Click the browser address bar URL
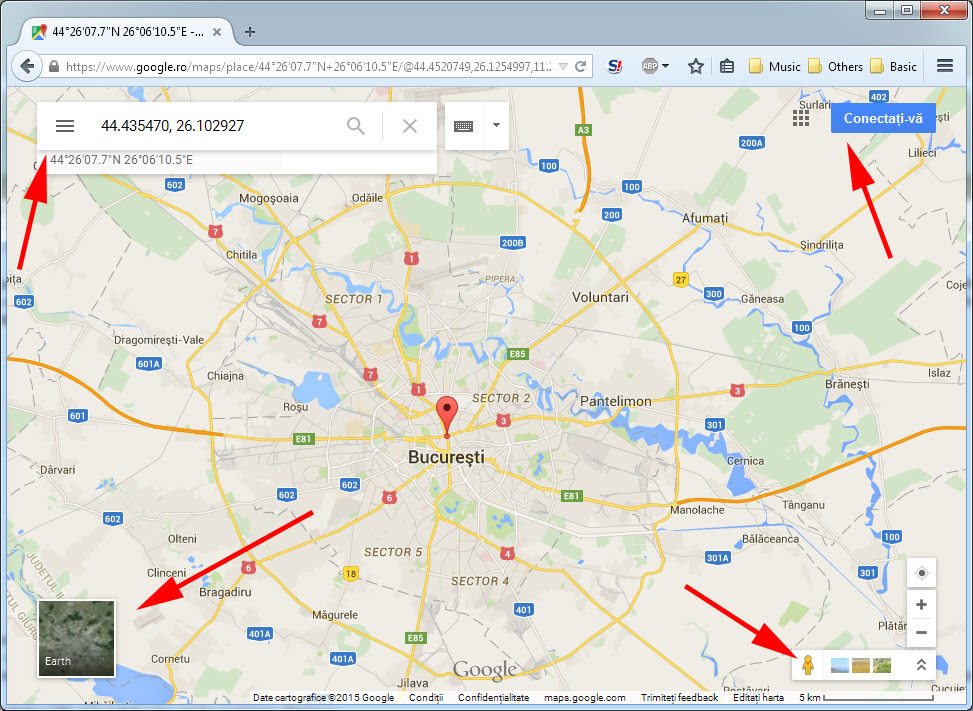The width and height of the screenshot is (973, 711). pos(308,66)
